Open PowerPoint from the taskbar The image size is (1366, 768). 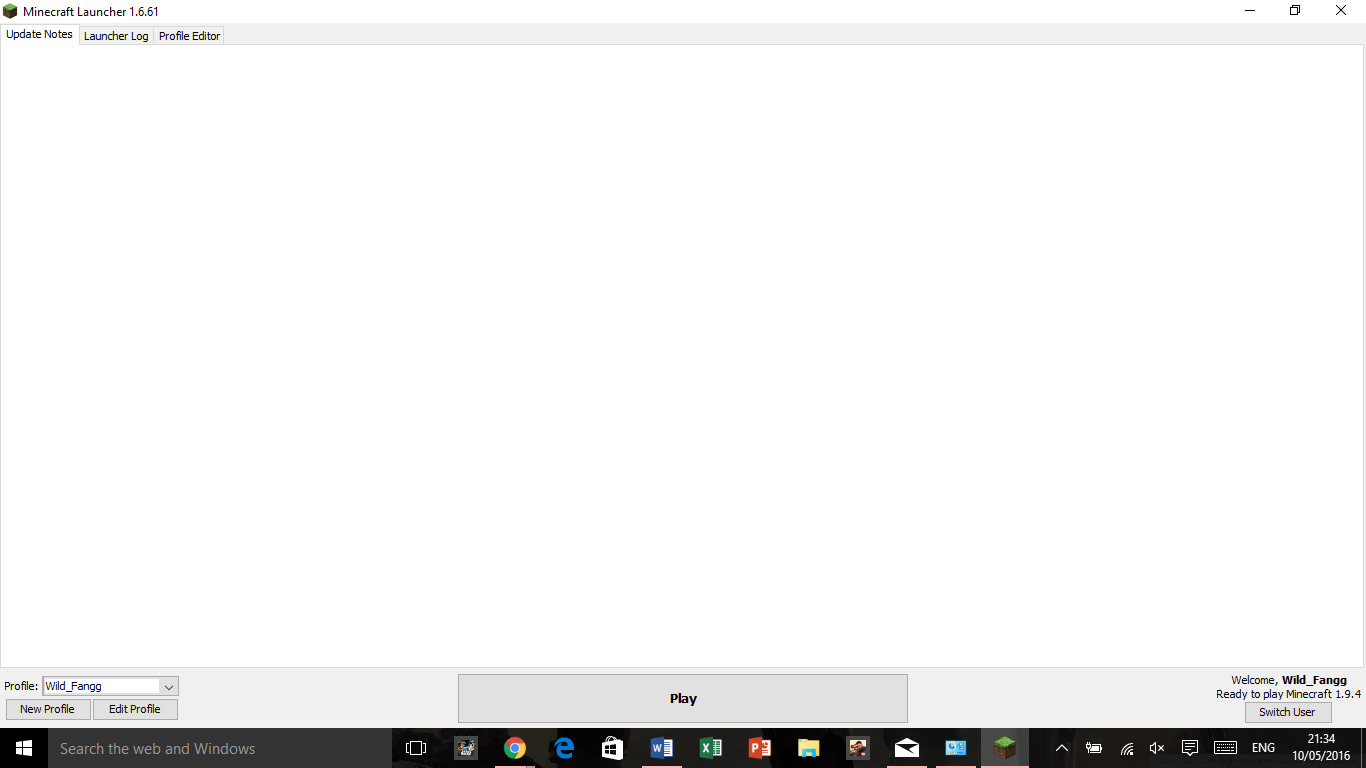point(760,748)
